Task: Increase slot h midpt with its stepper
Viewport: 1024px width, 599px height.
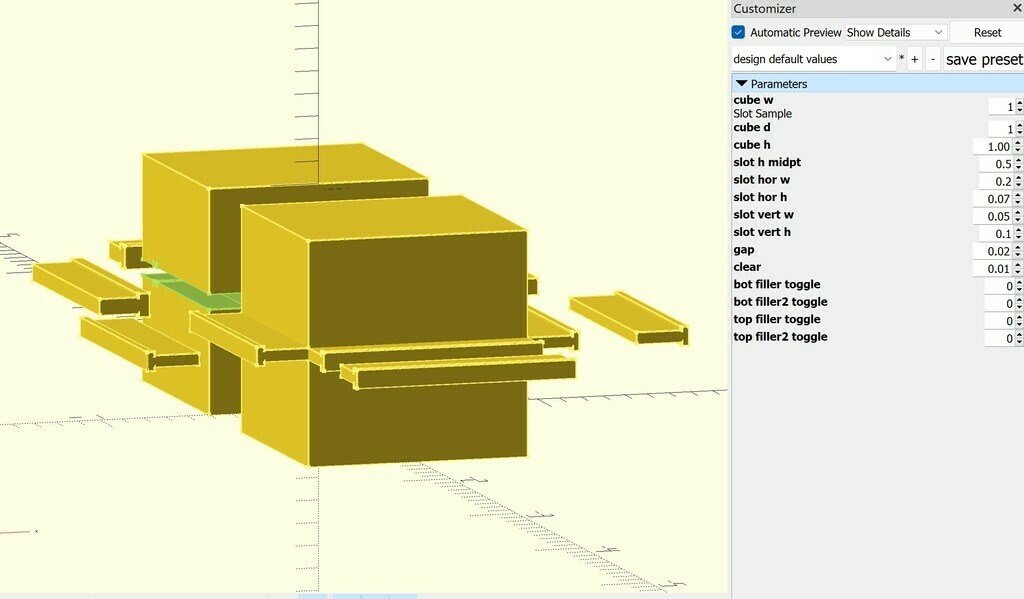Action: (x=1018, y=158)
